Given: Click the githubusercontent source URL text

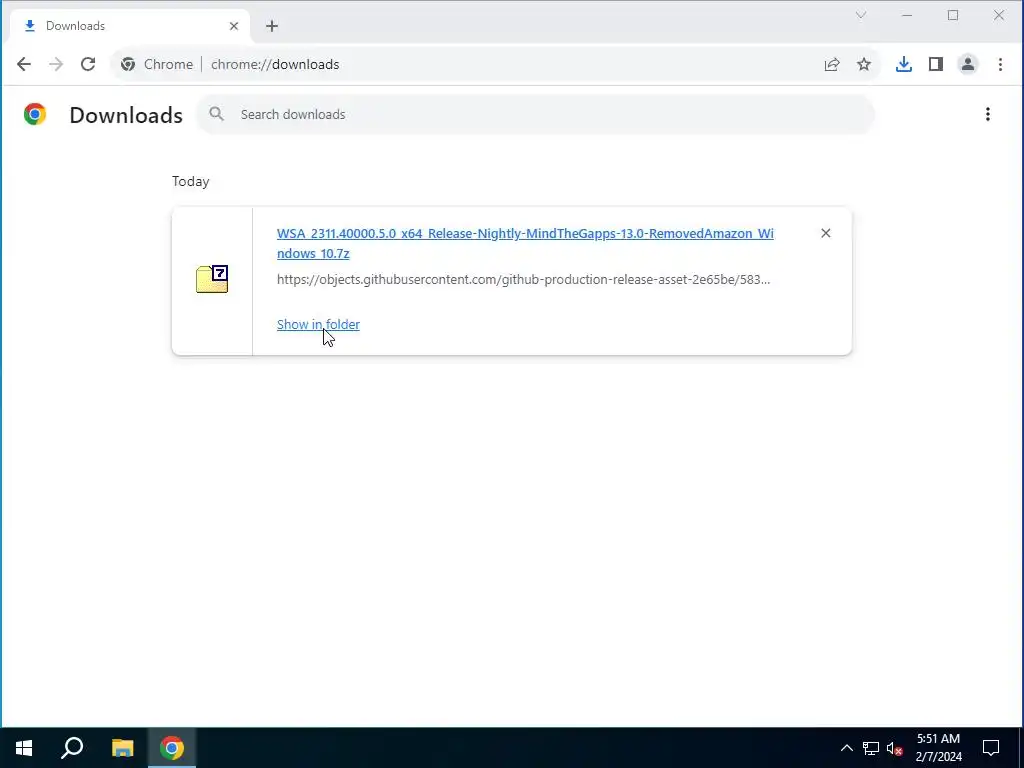Looking at the screenshot, I should pos(523,280).
